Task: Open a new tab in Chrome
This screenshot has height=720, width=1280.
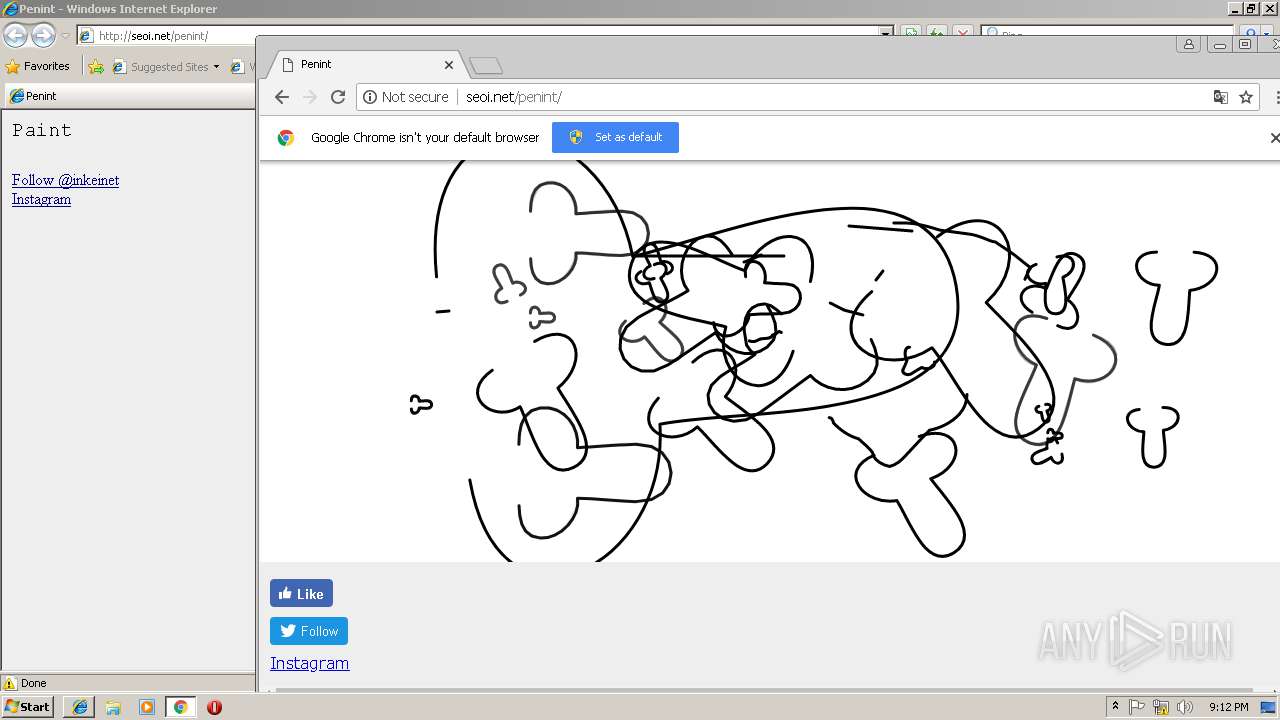Action: point(486,66)
